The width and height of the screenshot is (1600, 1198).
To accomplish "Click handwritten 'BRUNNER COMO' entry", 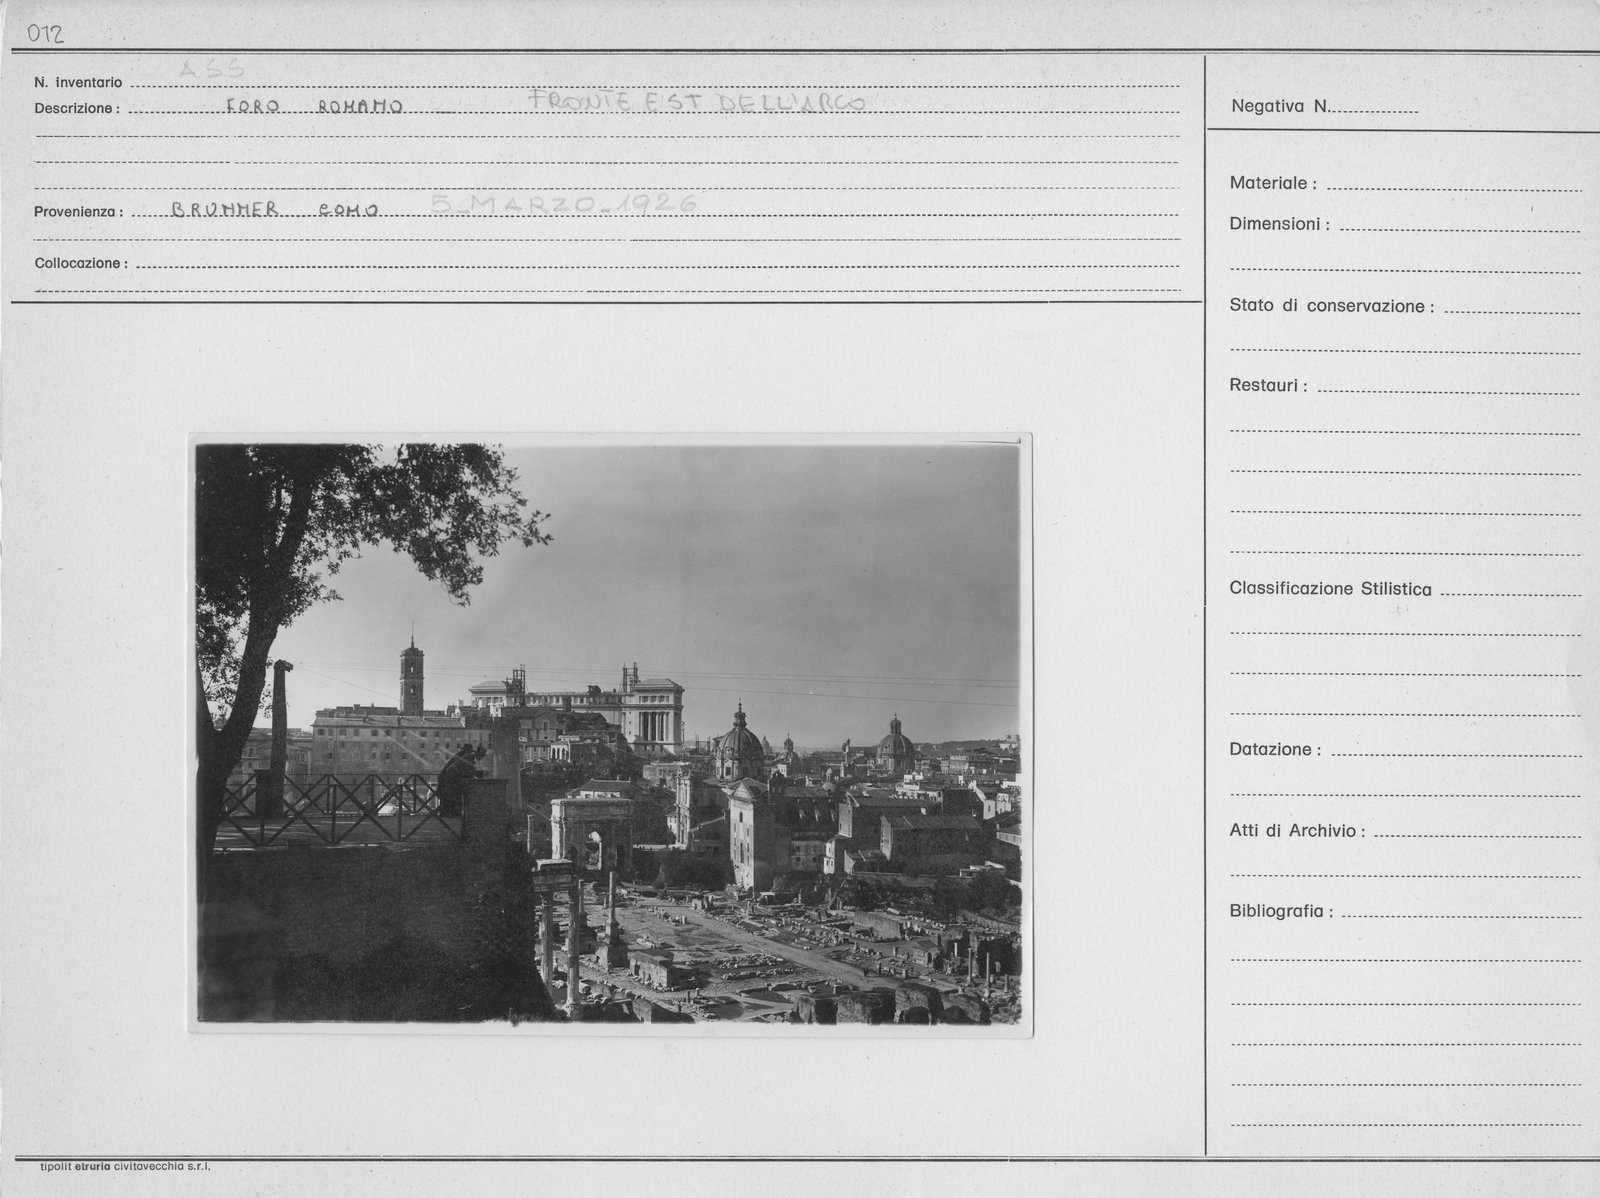I will coord(274,210).
